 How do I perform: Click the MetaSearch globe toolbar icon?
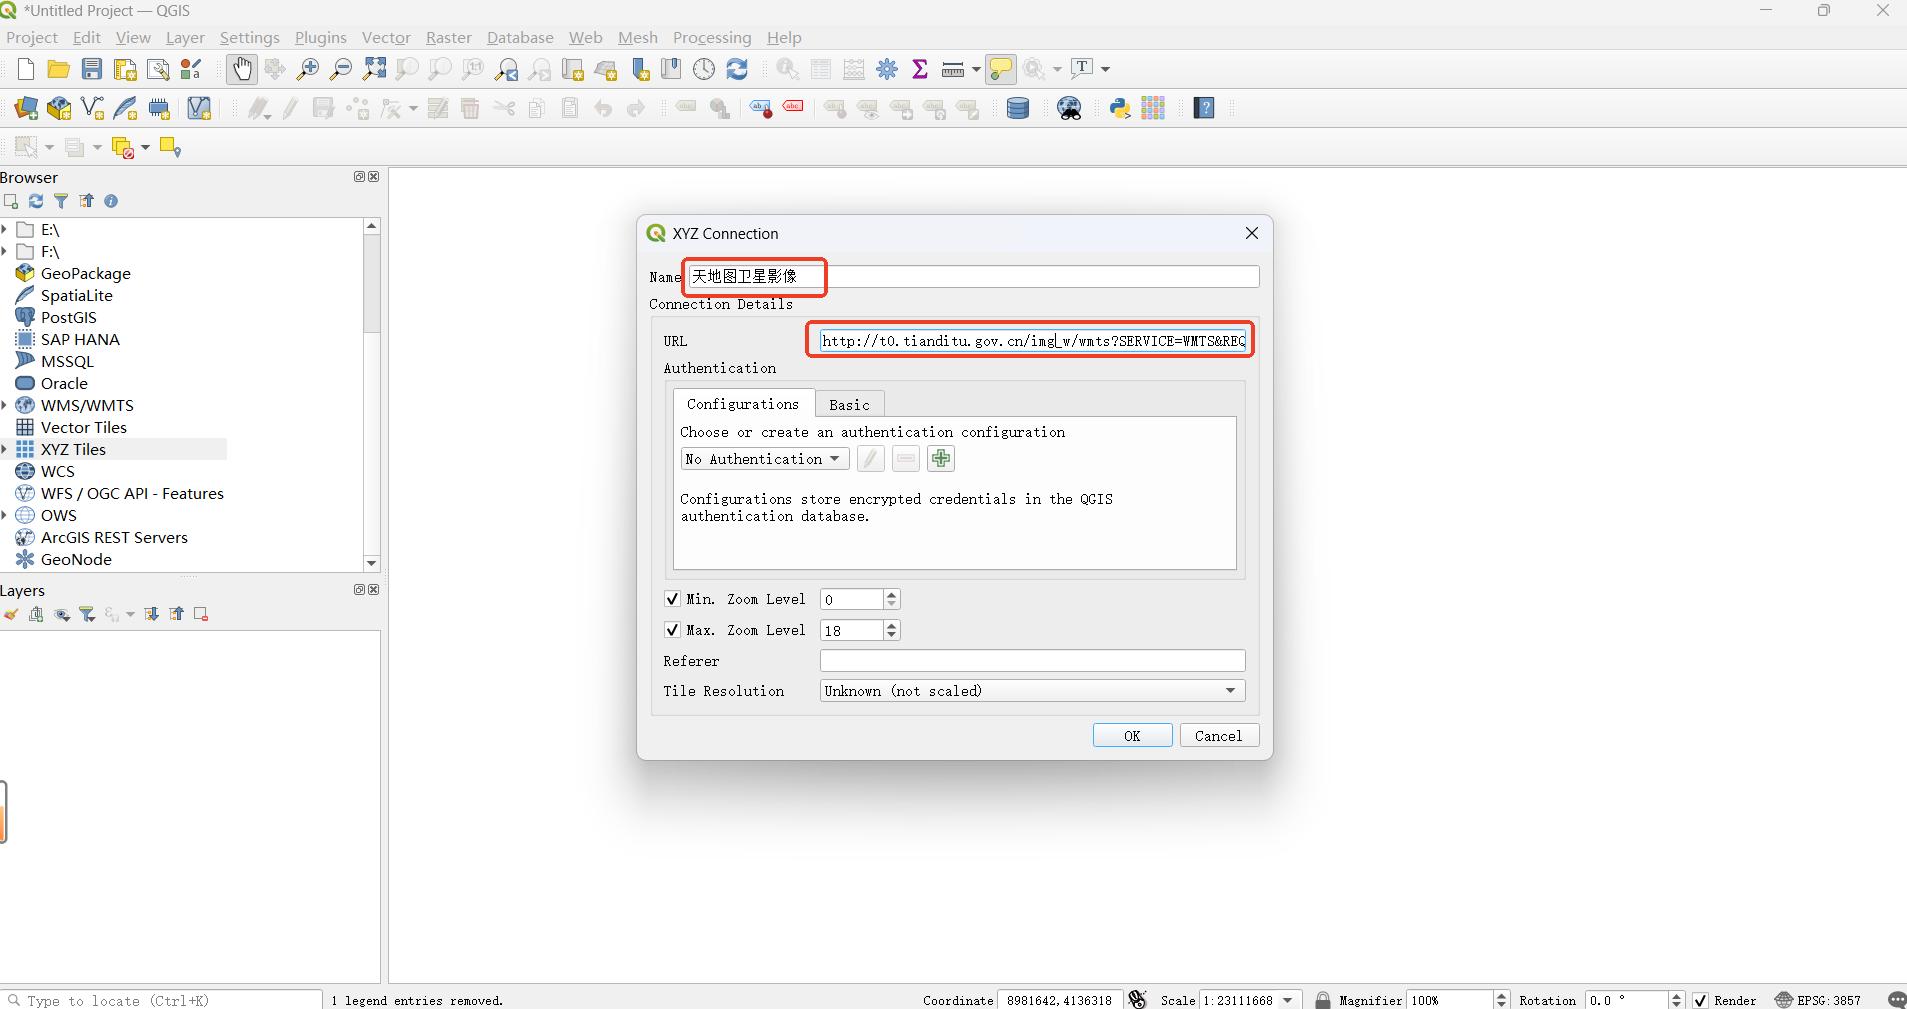pos(1070,108)
